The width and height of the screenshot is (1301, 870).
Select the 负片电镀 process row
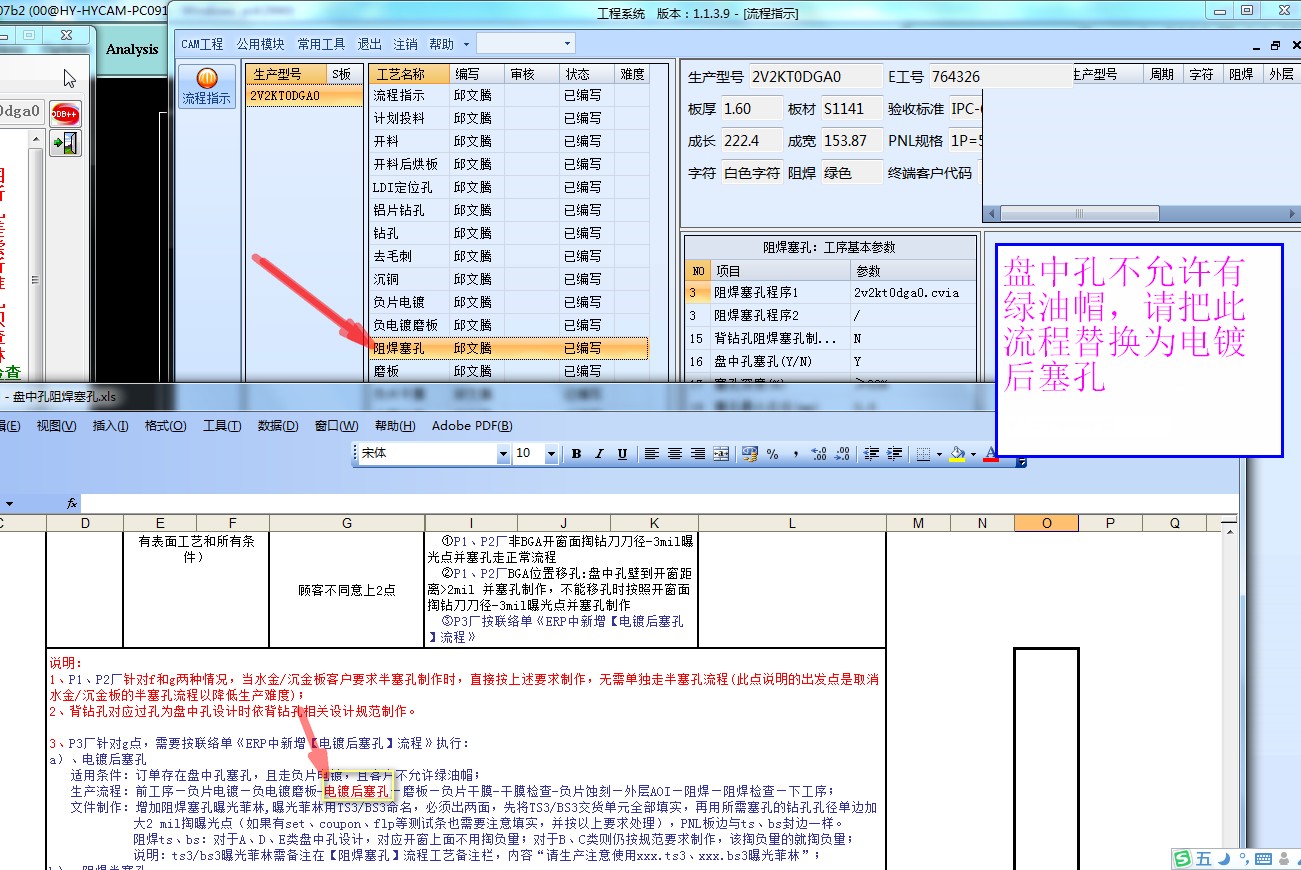pos(508,302)
